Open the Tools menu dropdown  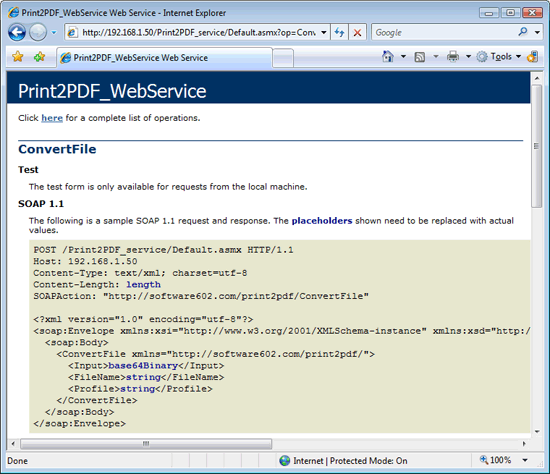pos(498,56)
